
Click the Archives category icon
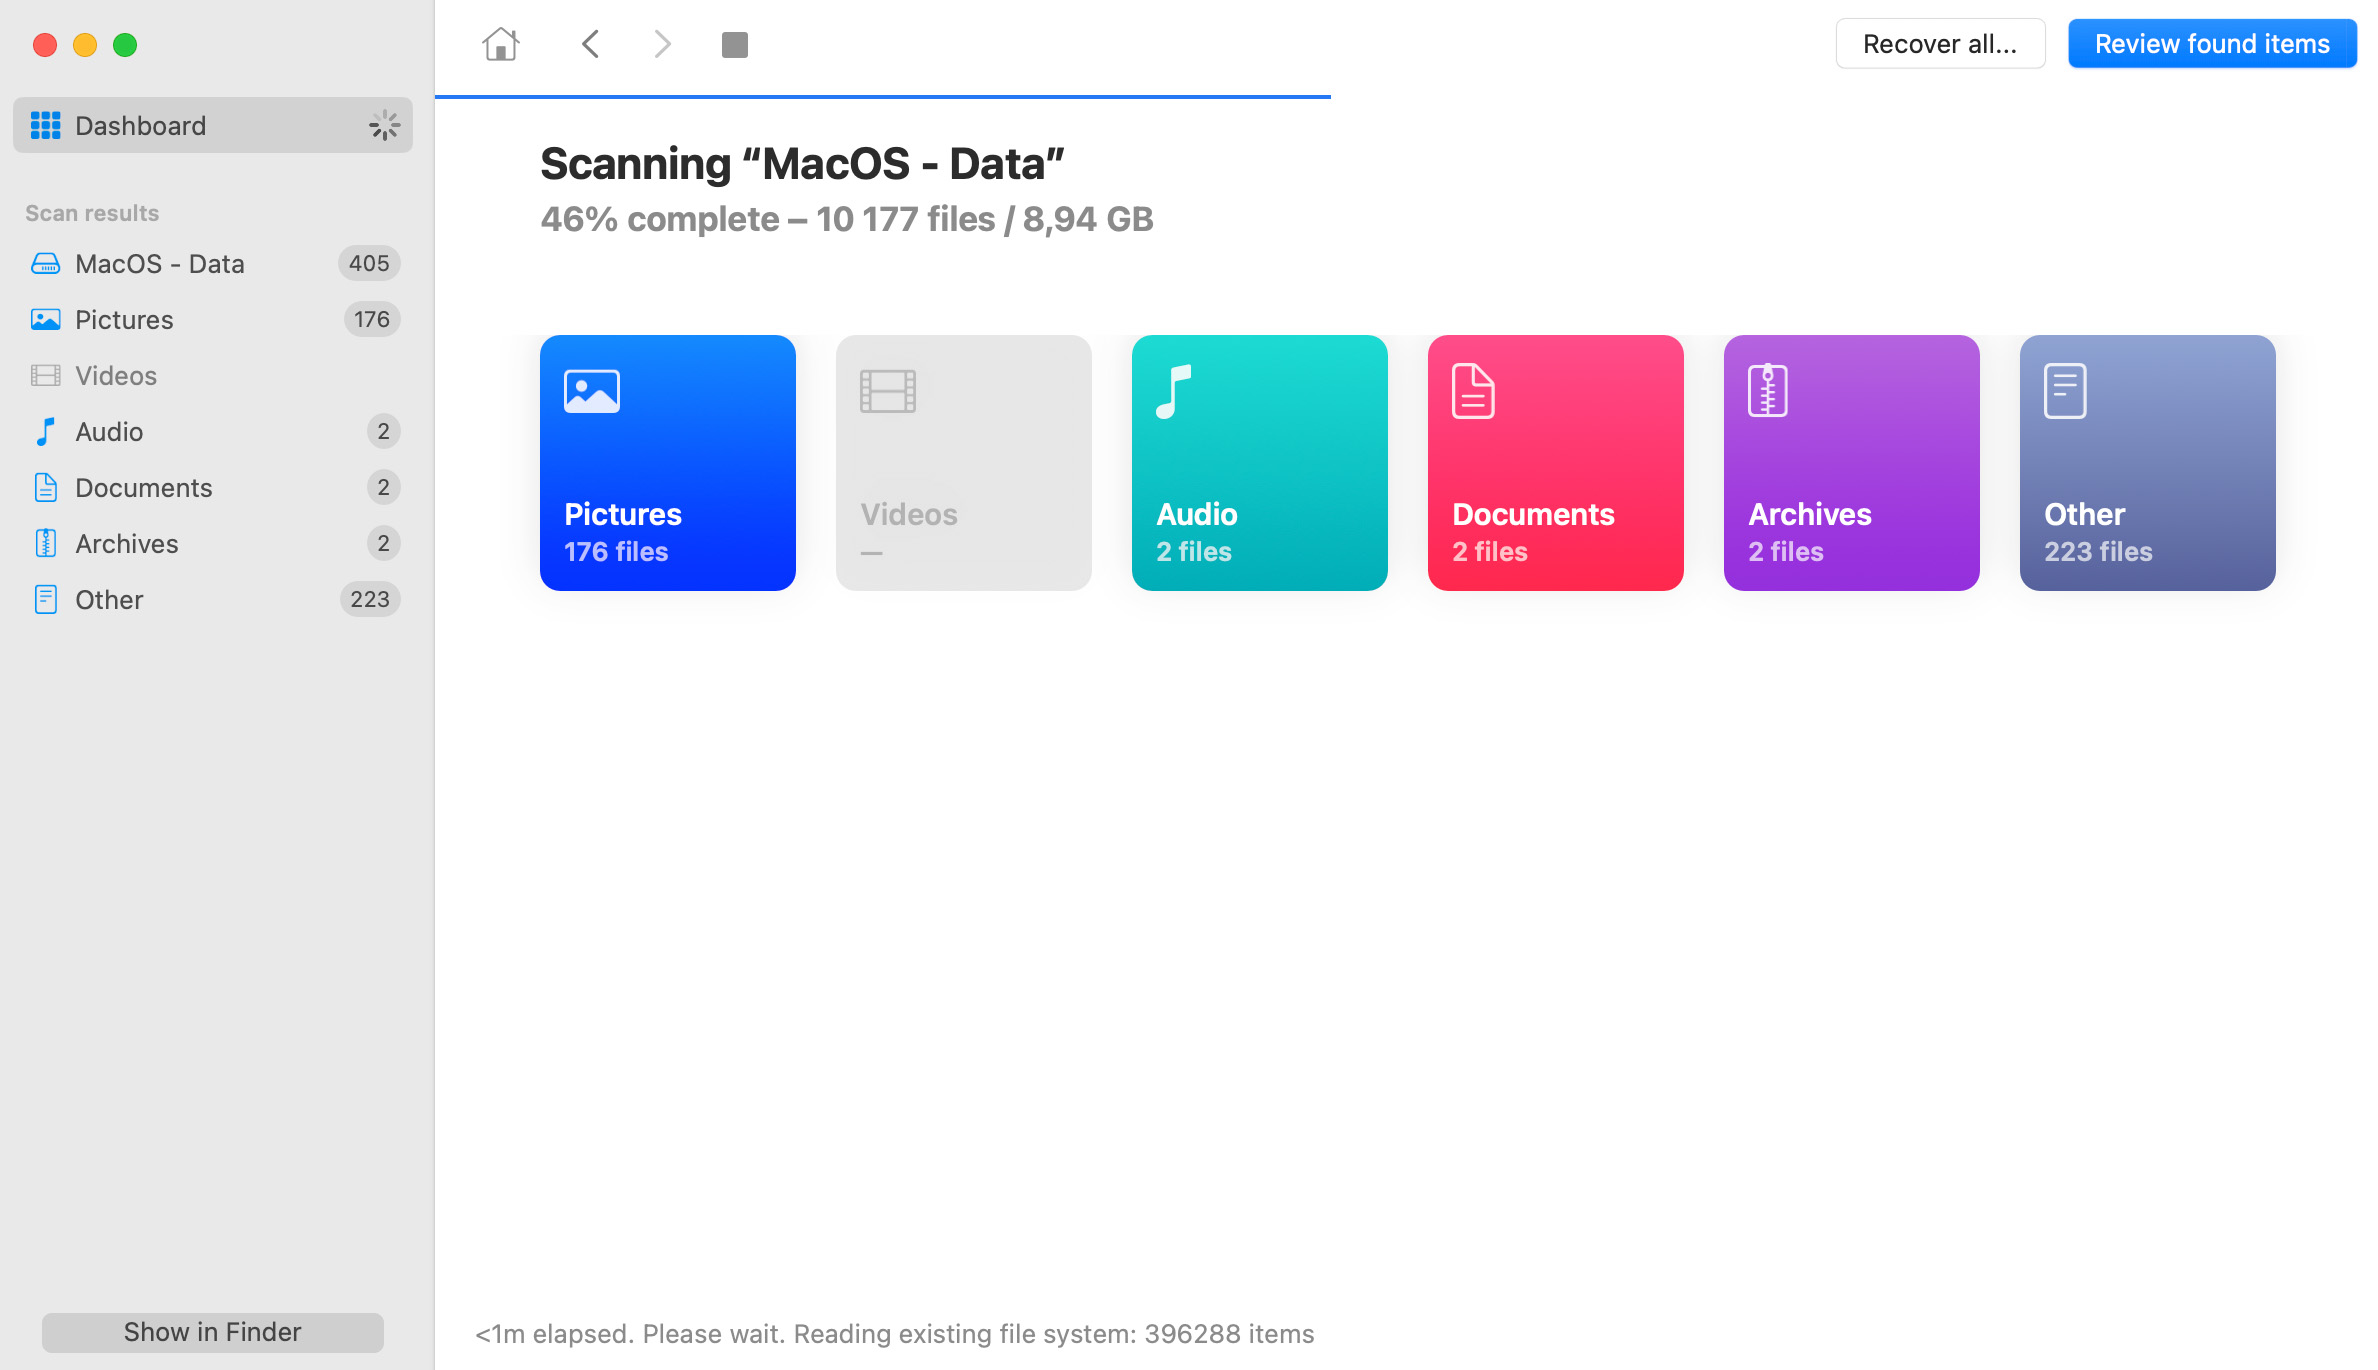coord(1769,387)
